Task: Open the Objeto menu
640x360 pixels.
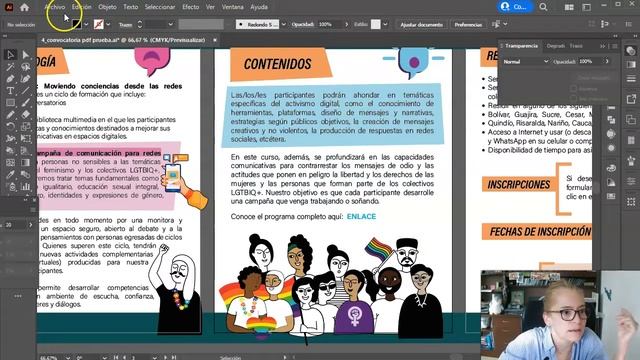Action: [107, 7]
